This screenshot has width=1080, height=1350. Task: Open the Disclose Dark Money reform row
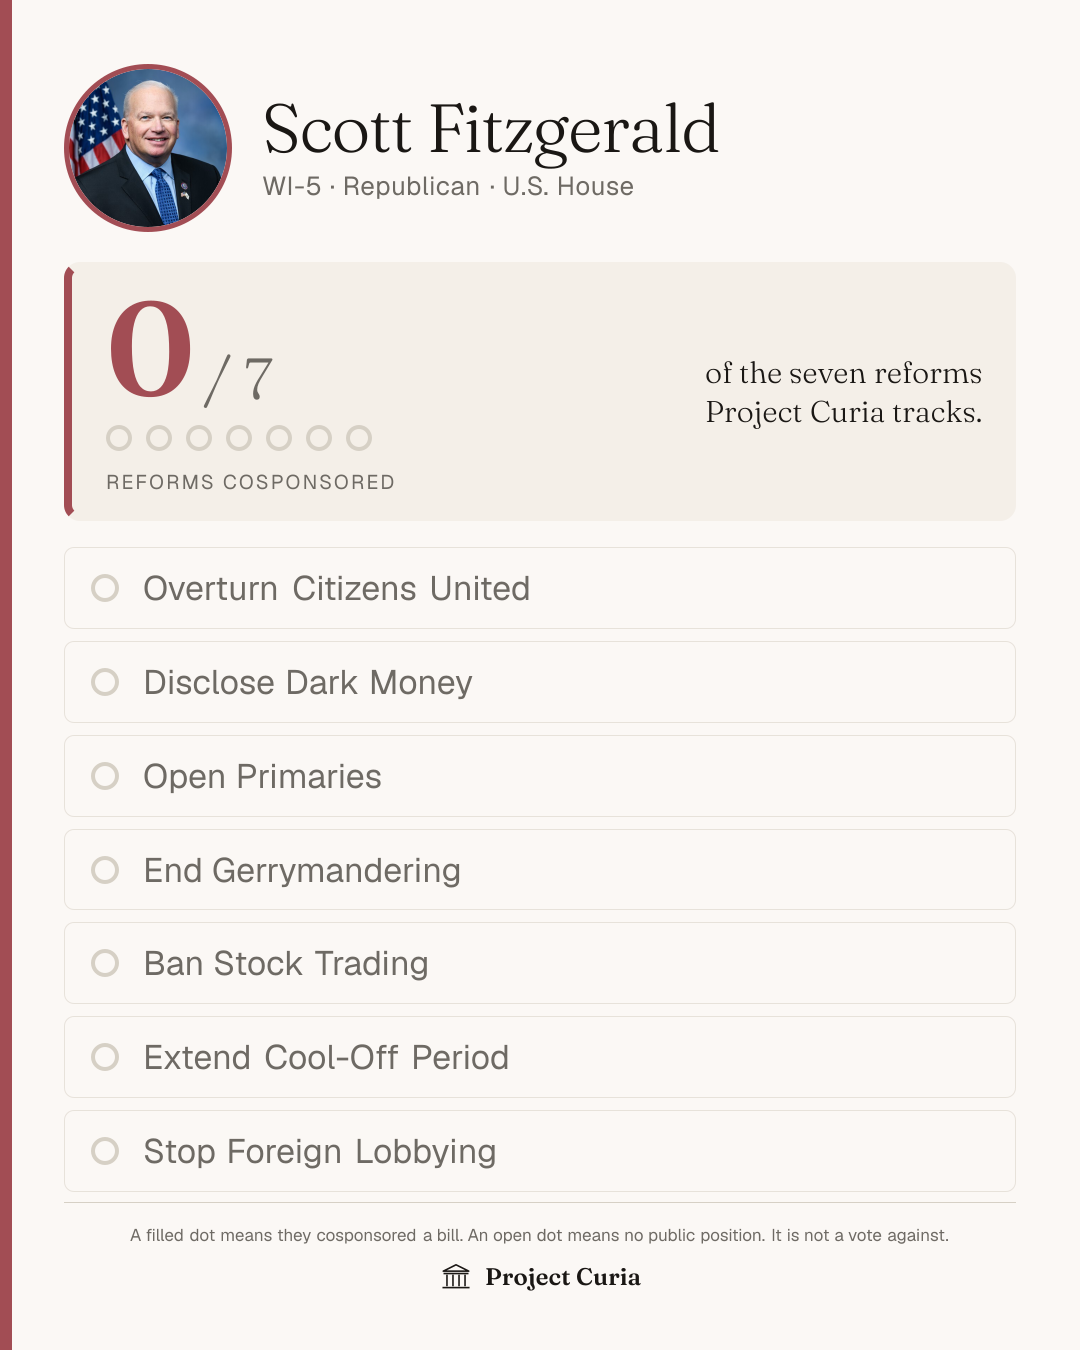(x=540, y=682)
